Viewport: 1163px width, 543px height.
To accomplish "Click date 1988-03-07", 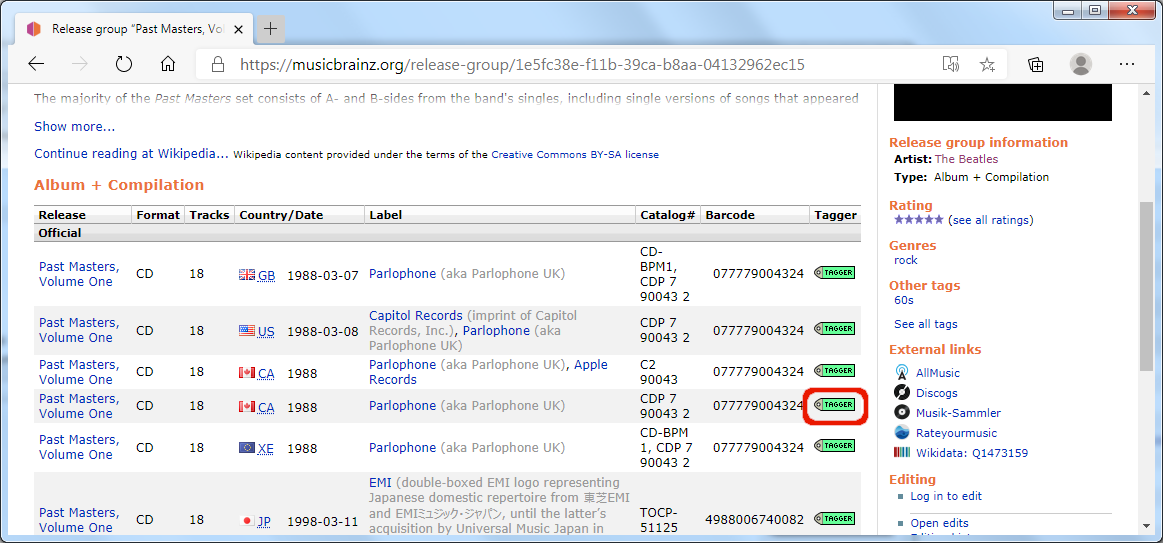I will (323, 274).
